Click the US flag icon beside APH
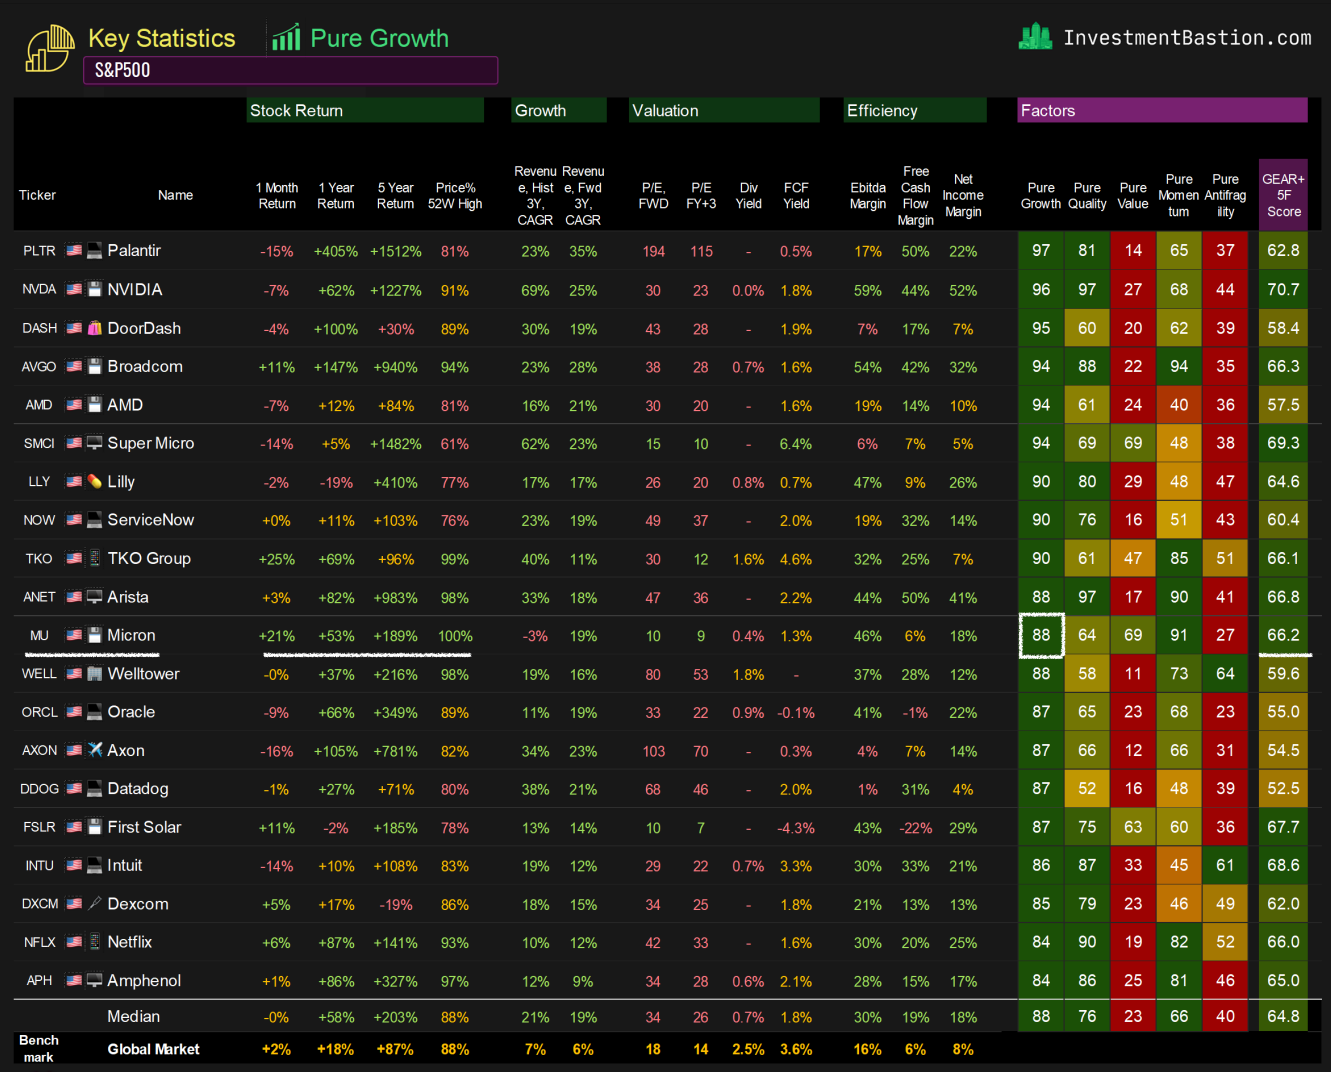 (x=74, y=981)
